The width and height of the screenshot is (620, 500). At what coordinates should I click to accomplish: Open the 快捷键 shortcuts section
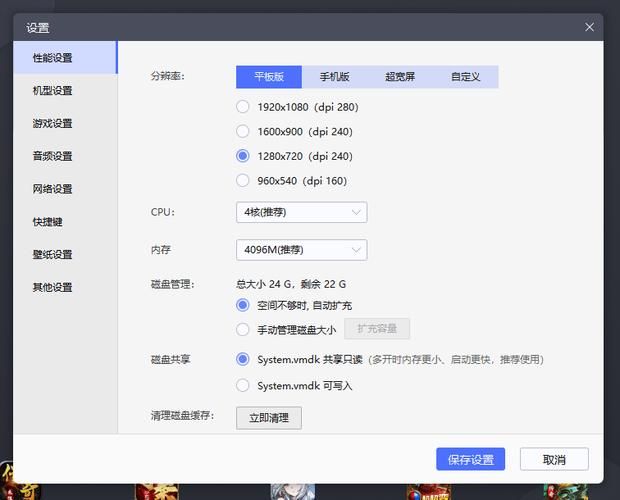[47, 222]
